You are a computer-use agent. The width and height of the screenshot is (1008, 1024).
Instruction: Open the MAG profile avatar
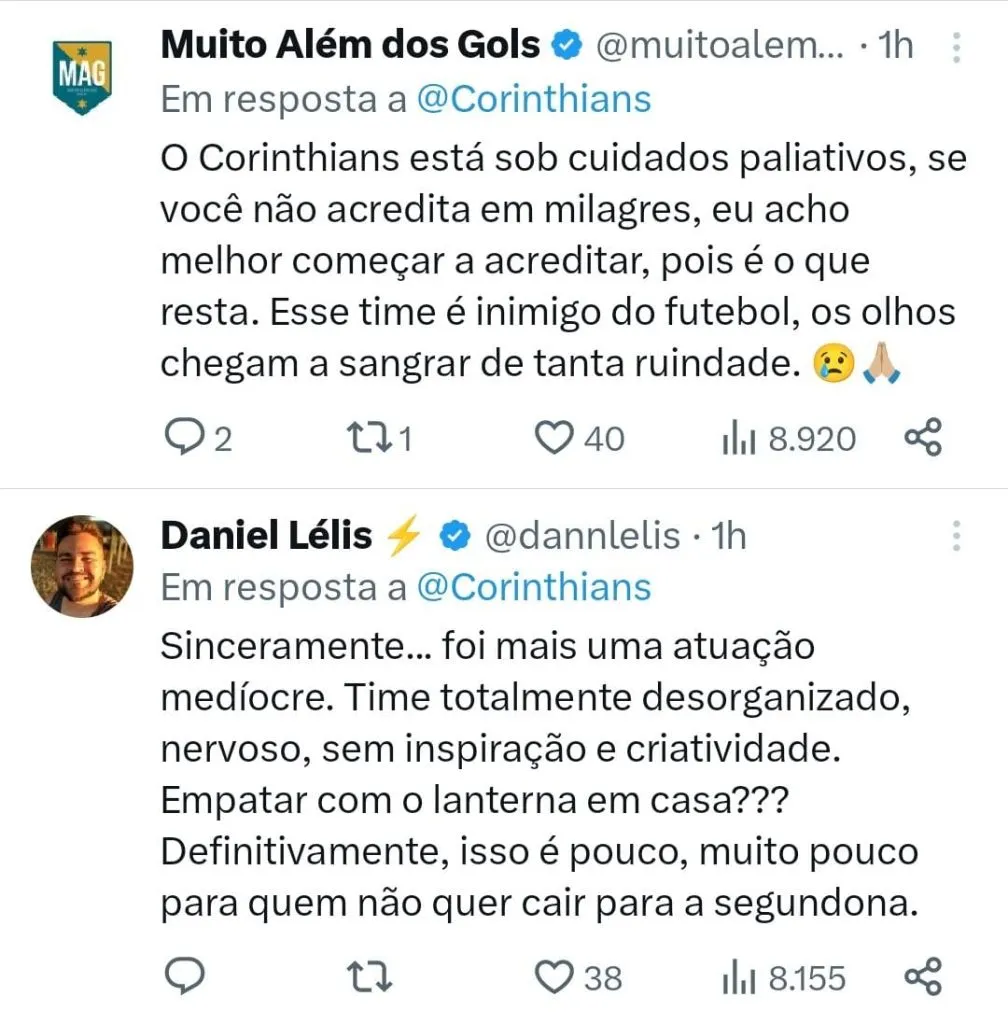coord(82,74)
